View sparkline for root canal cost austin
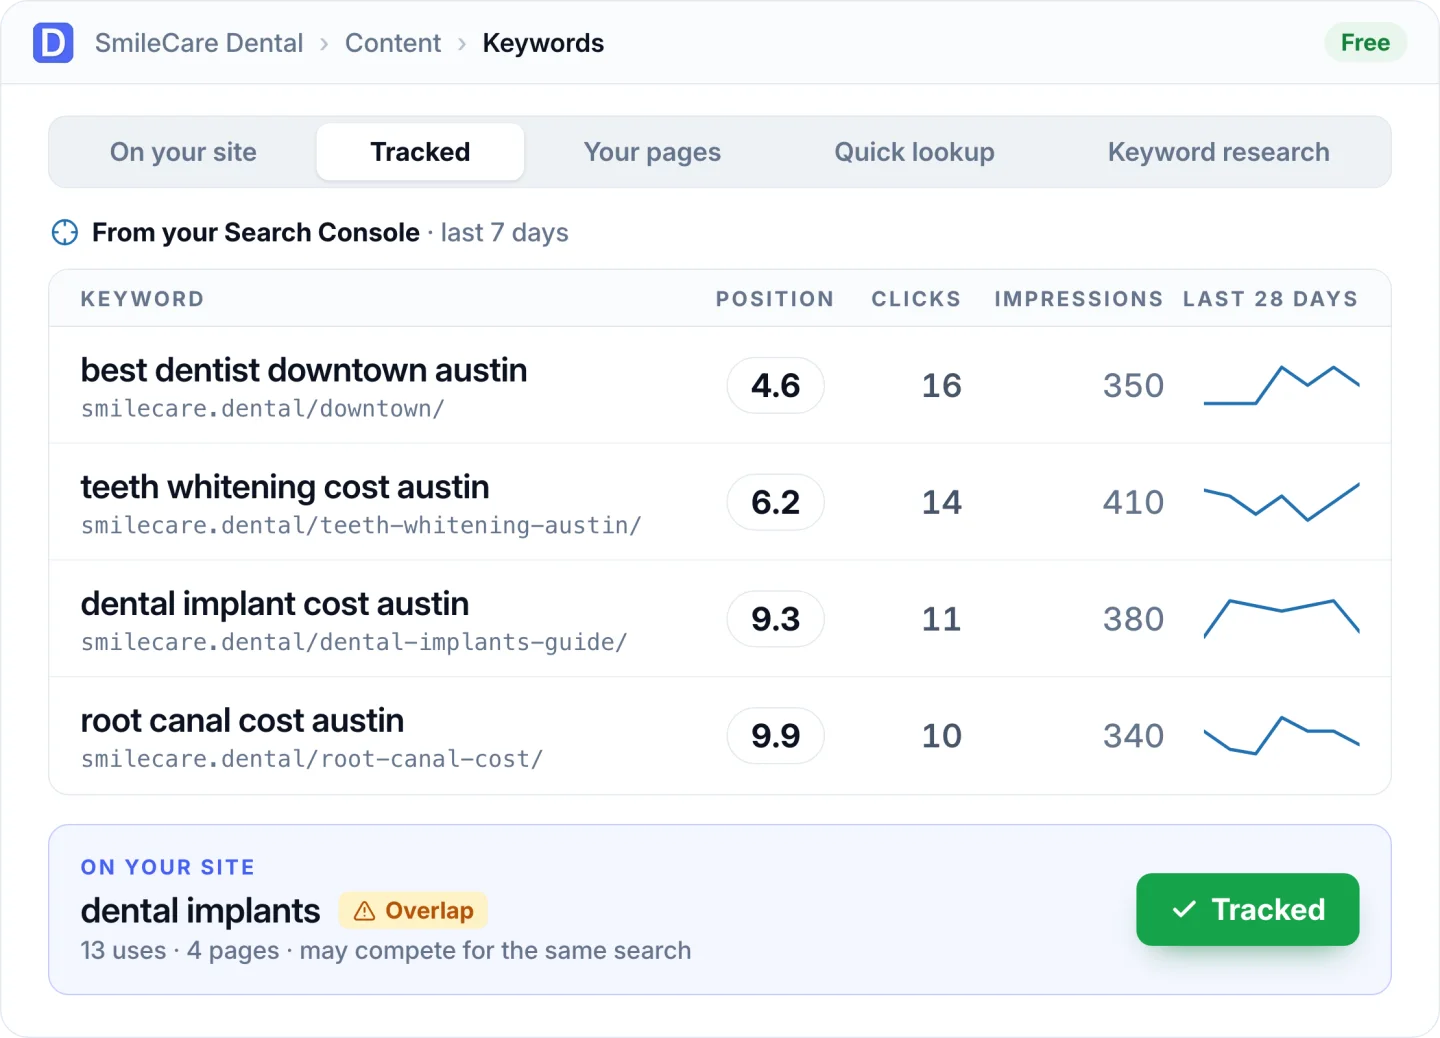 pyautogui.click(x=1281, y=735)
